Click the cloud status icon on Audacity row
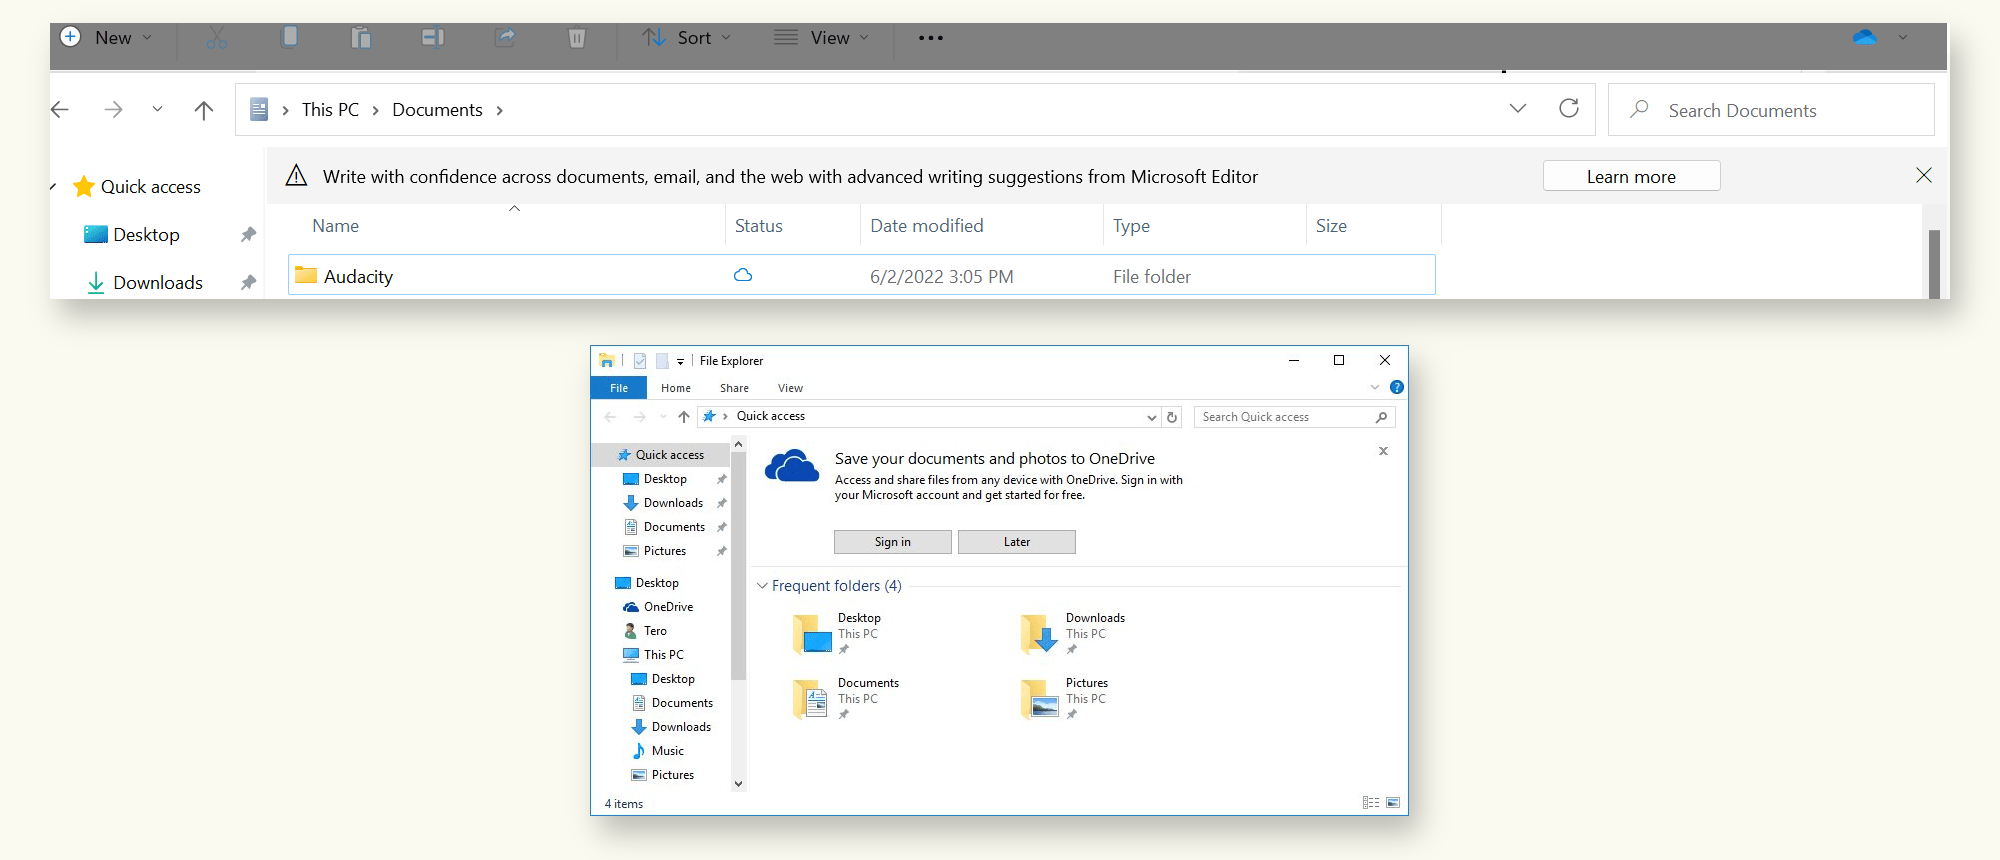The width and height of the screenshot is (2000, 860). [743, 275]
